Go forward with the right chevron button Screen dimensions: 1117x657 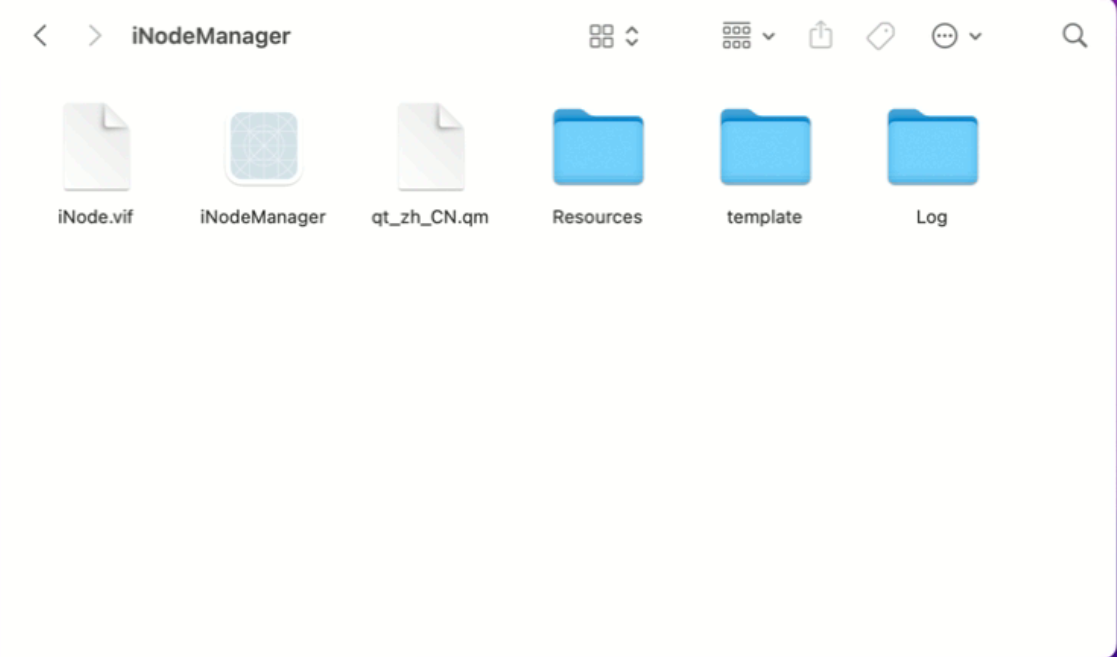tap(94, 36)
